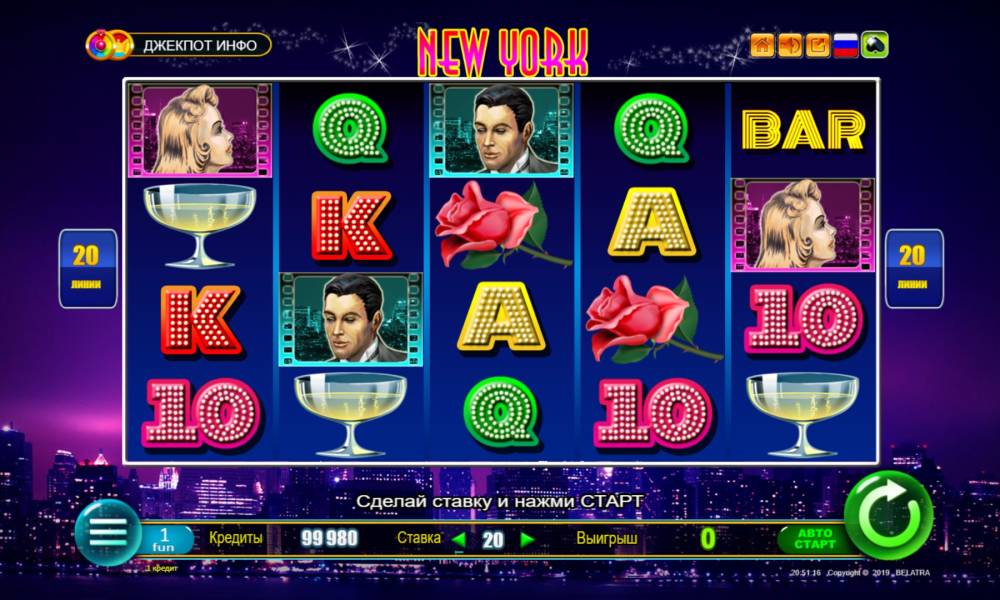
Task: Select the right 20 линии lines indicator
Action: [914, 268]
